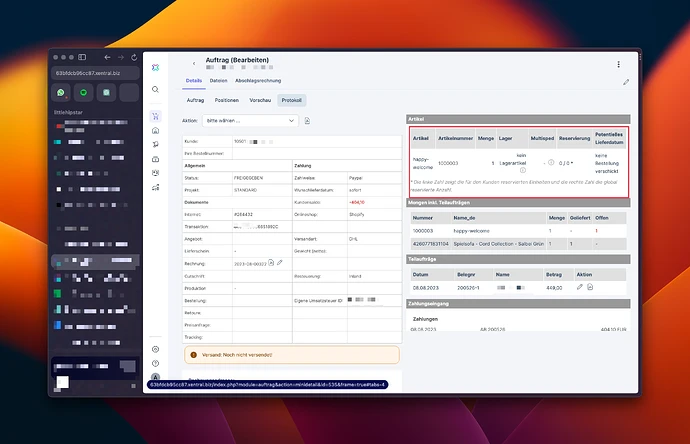Open the PDF document icon next to Aktion
The image size is (690, 444).
click(307, 121)
